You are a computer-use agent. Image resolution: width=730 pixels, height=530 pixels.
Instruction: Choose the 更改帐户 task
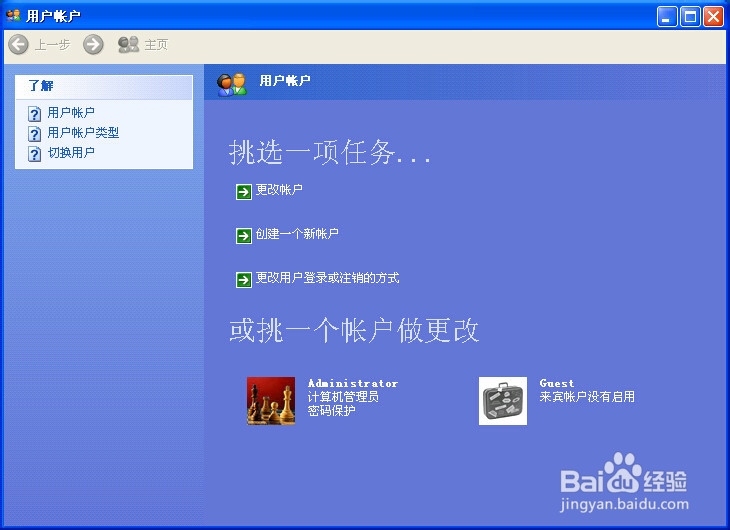point(279,190)
